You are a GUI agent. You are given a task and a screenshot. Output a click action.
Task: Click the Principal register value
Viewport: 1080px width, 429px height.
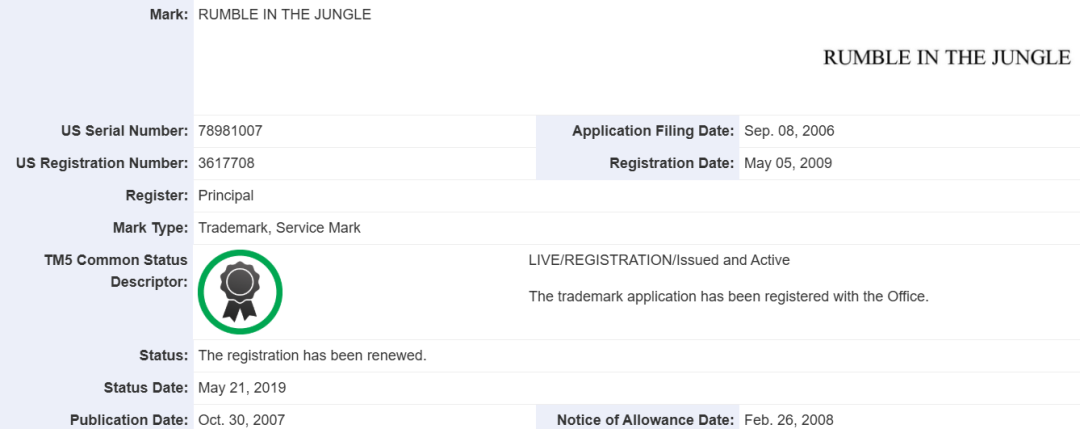click(226, 195)
